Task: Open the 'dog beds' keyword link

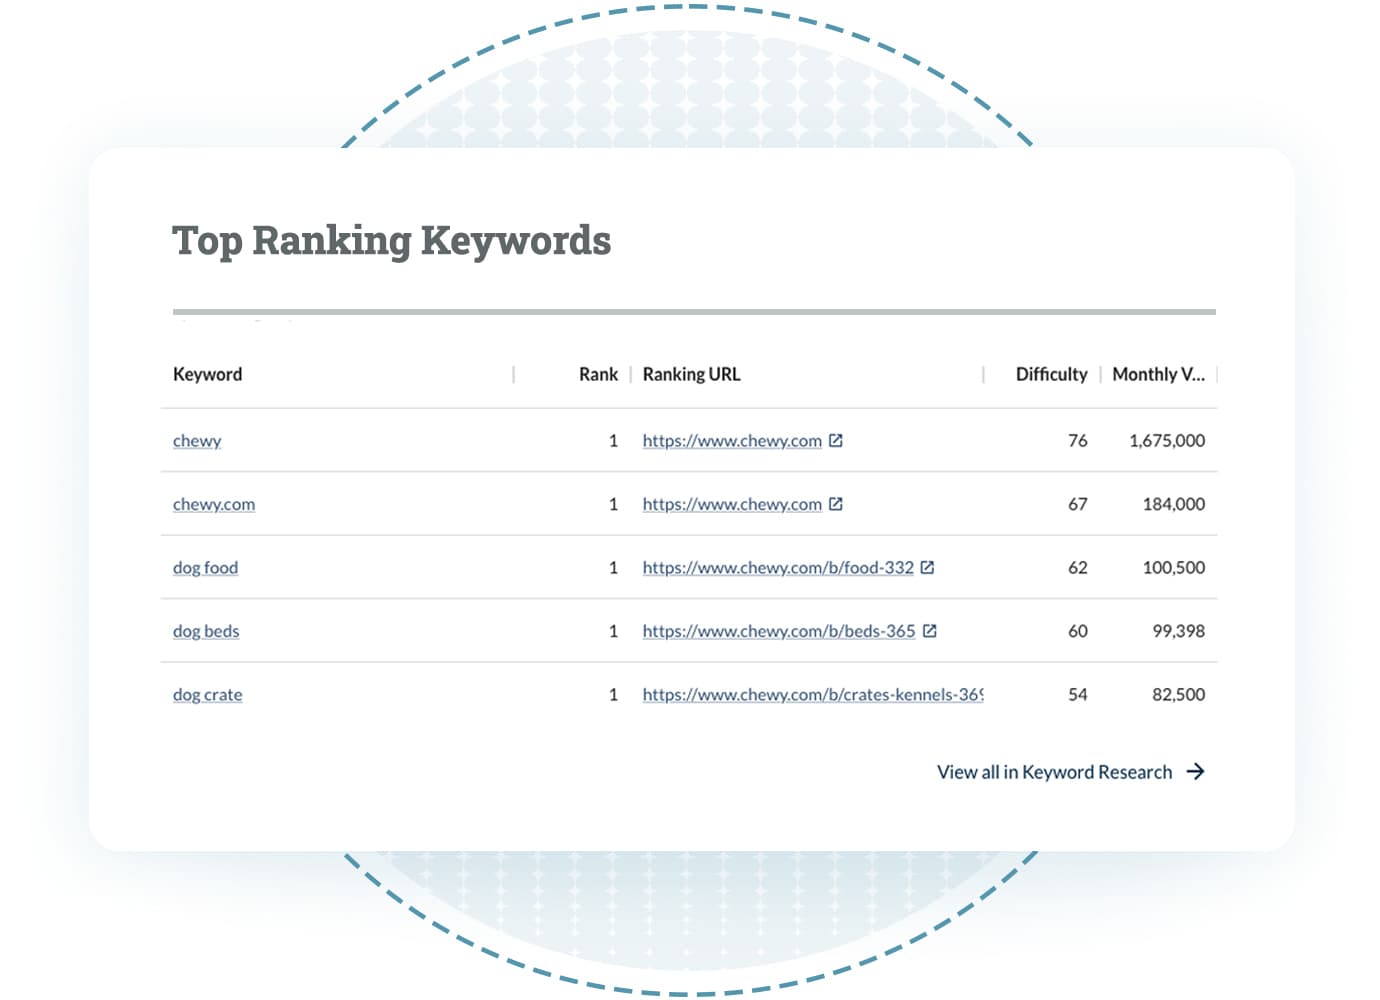Action: click(206, 631)
